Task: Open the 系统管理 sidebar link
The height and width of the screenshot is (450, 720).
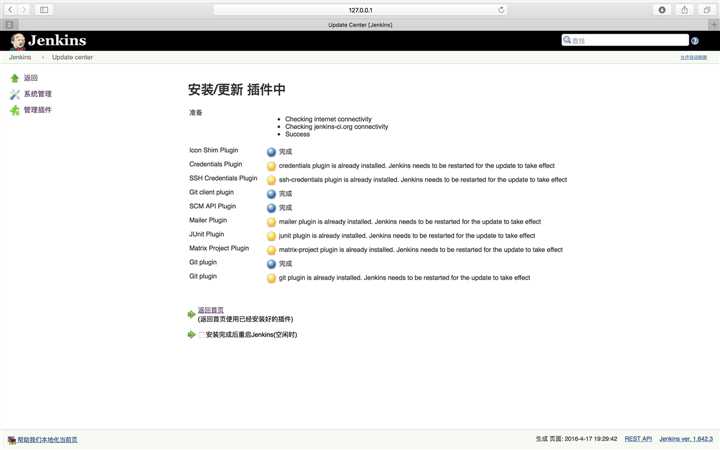Action: pyautogui.click(x=38, y=94)
